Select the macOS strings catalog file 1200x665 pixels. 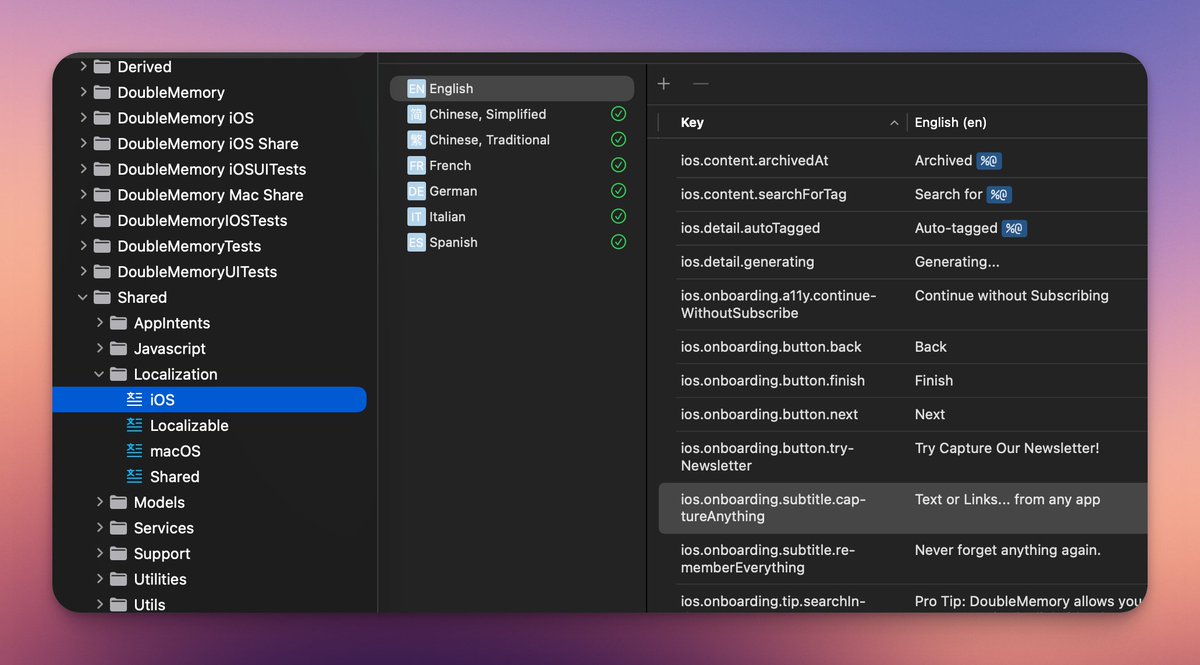[x=175, y=451]
